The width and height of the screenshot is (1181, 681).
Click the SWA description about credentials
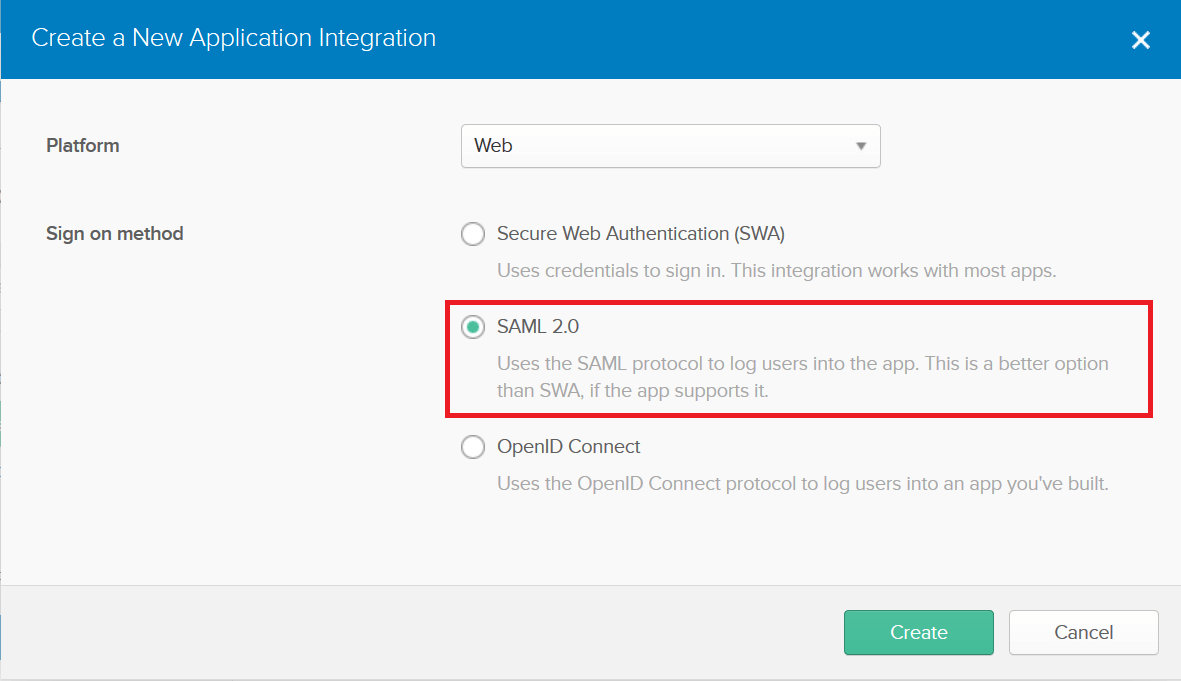pyautogui.click(x=776, y=271)
